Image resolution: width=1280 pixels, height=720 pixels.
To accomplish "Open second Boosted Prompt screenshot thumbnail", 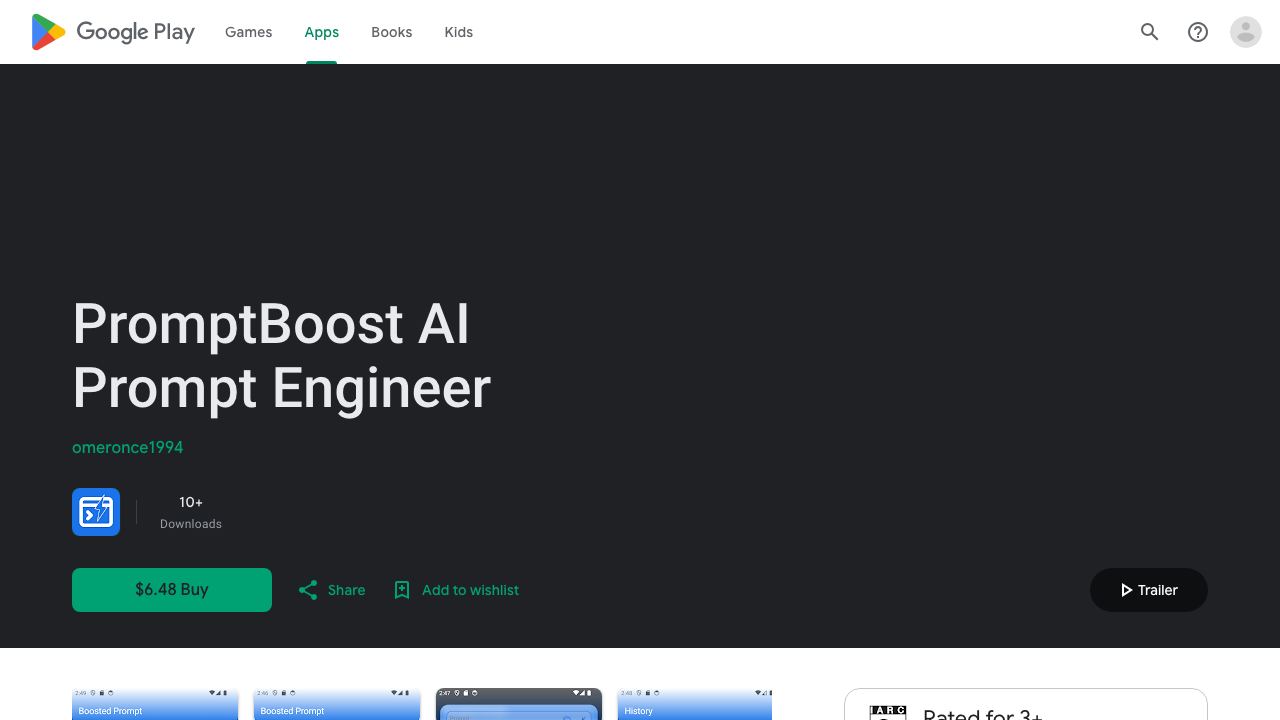I will coord(337,704).
